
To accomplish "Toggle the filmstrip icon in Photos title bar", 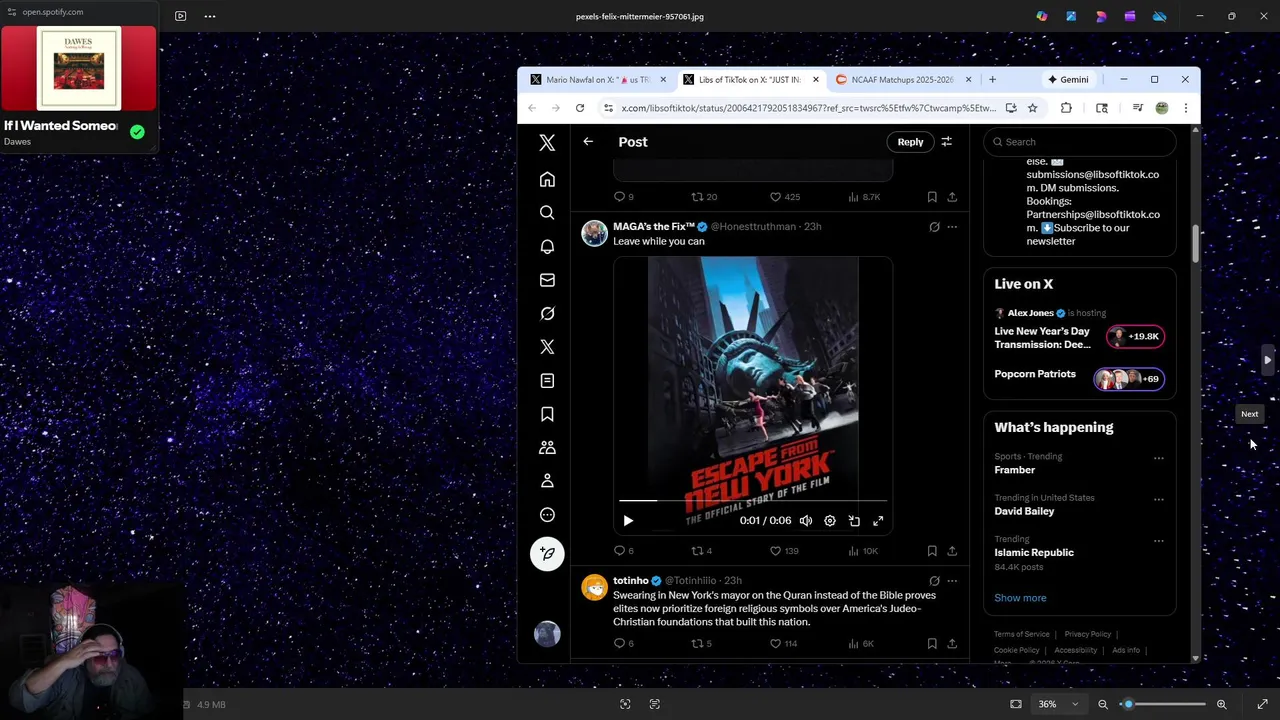I will pos(180,16).
